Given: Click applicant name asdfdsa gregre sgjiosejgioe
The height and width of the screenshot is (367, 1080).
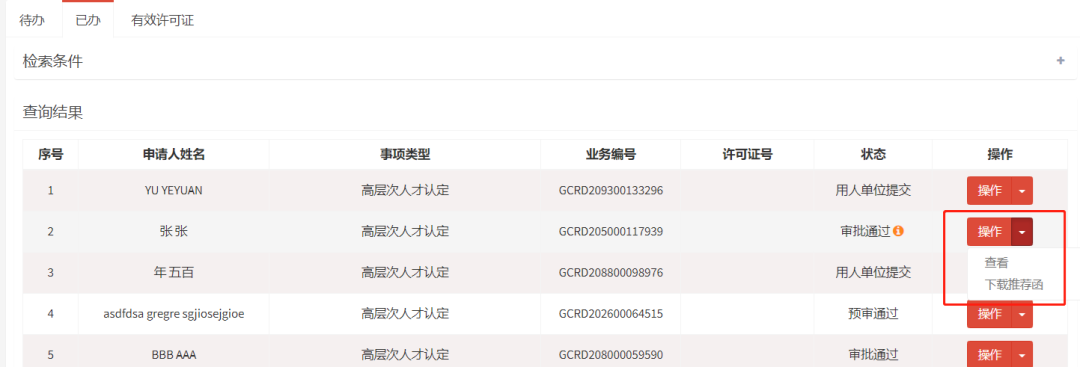Looking at the screenshot, I should [174, 314].
